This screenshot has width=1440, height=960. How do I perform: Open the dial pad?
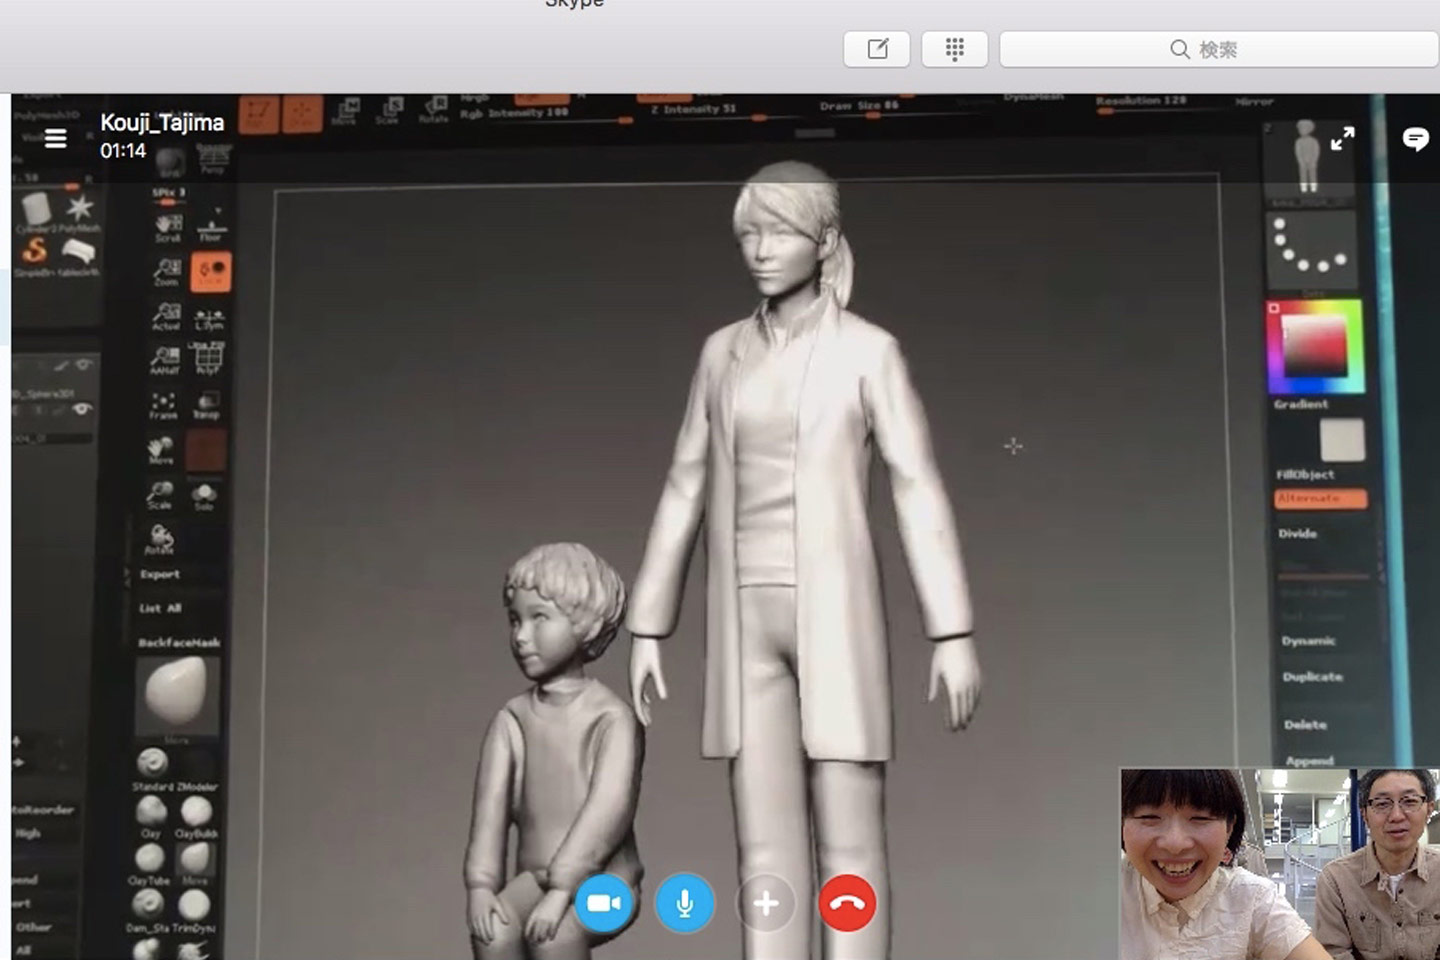click(954, 49)
